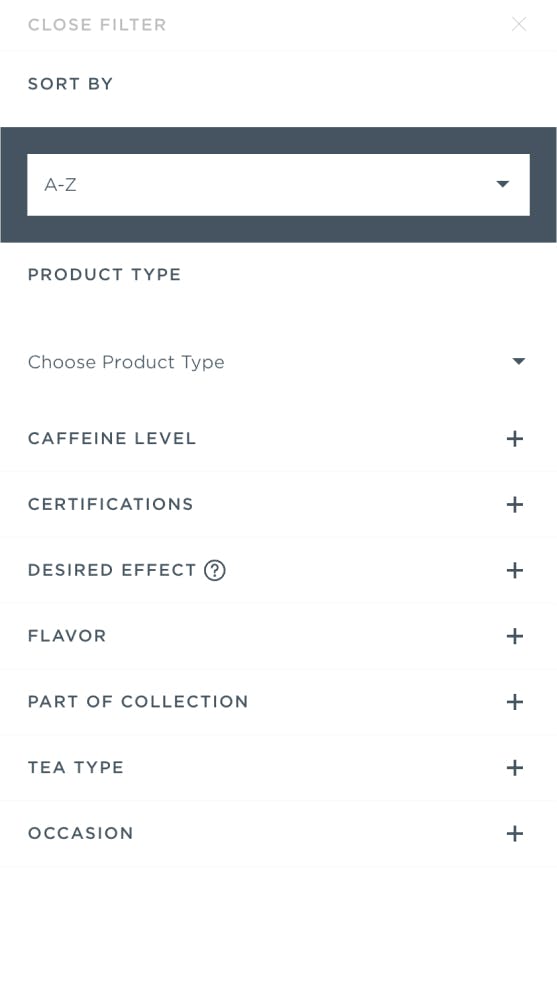This screenshot has width=557, height=991.
Task: Click the Product Type dropdown arrow
Action: [x=518, y=362]
